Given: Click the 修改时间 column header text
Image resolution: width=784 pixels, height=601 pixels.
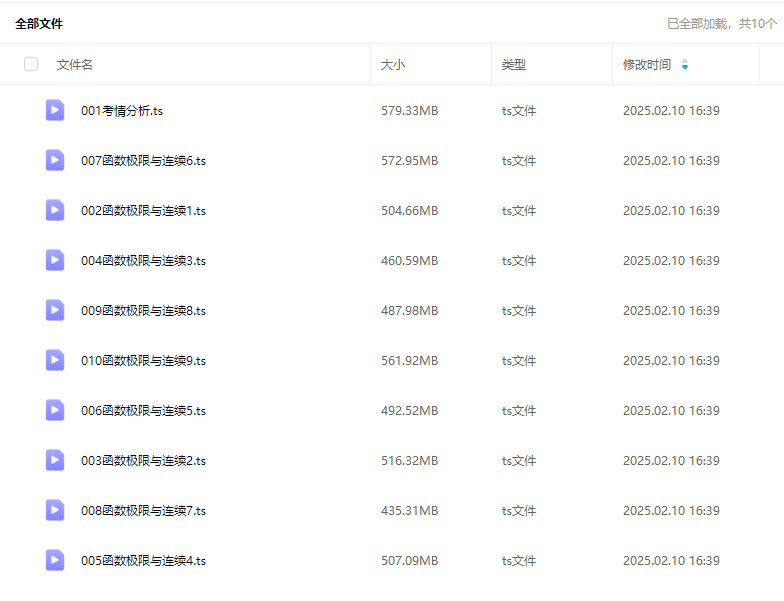Looking at the screenshot, I should click(x=647, y=65).
